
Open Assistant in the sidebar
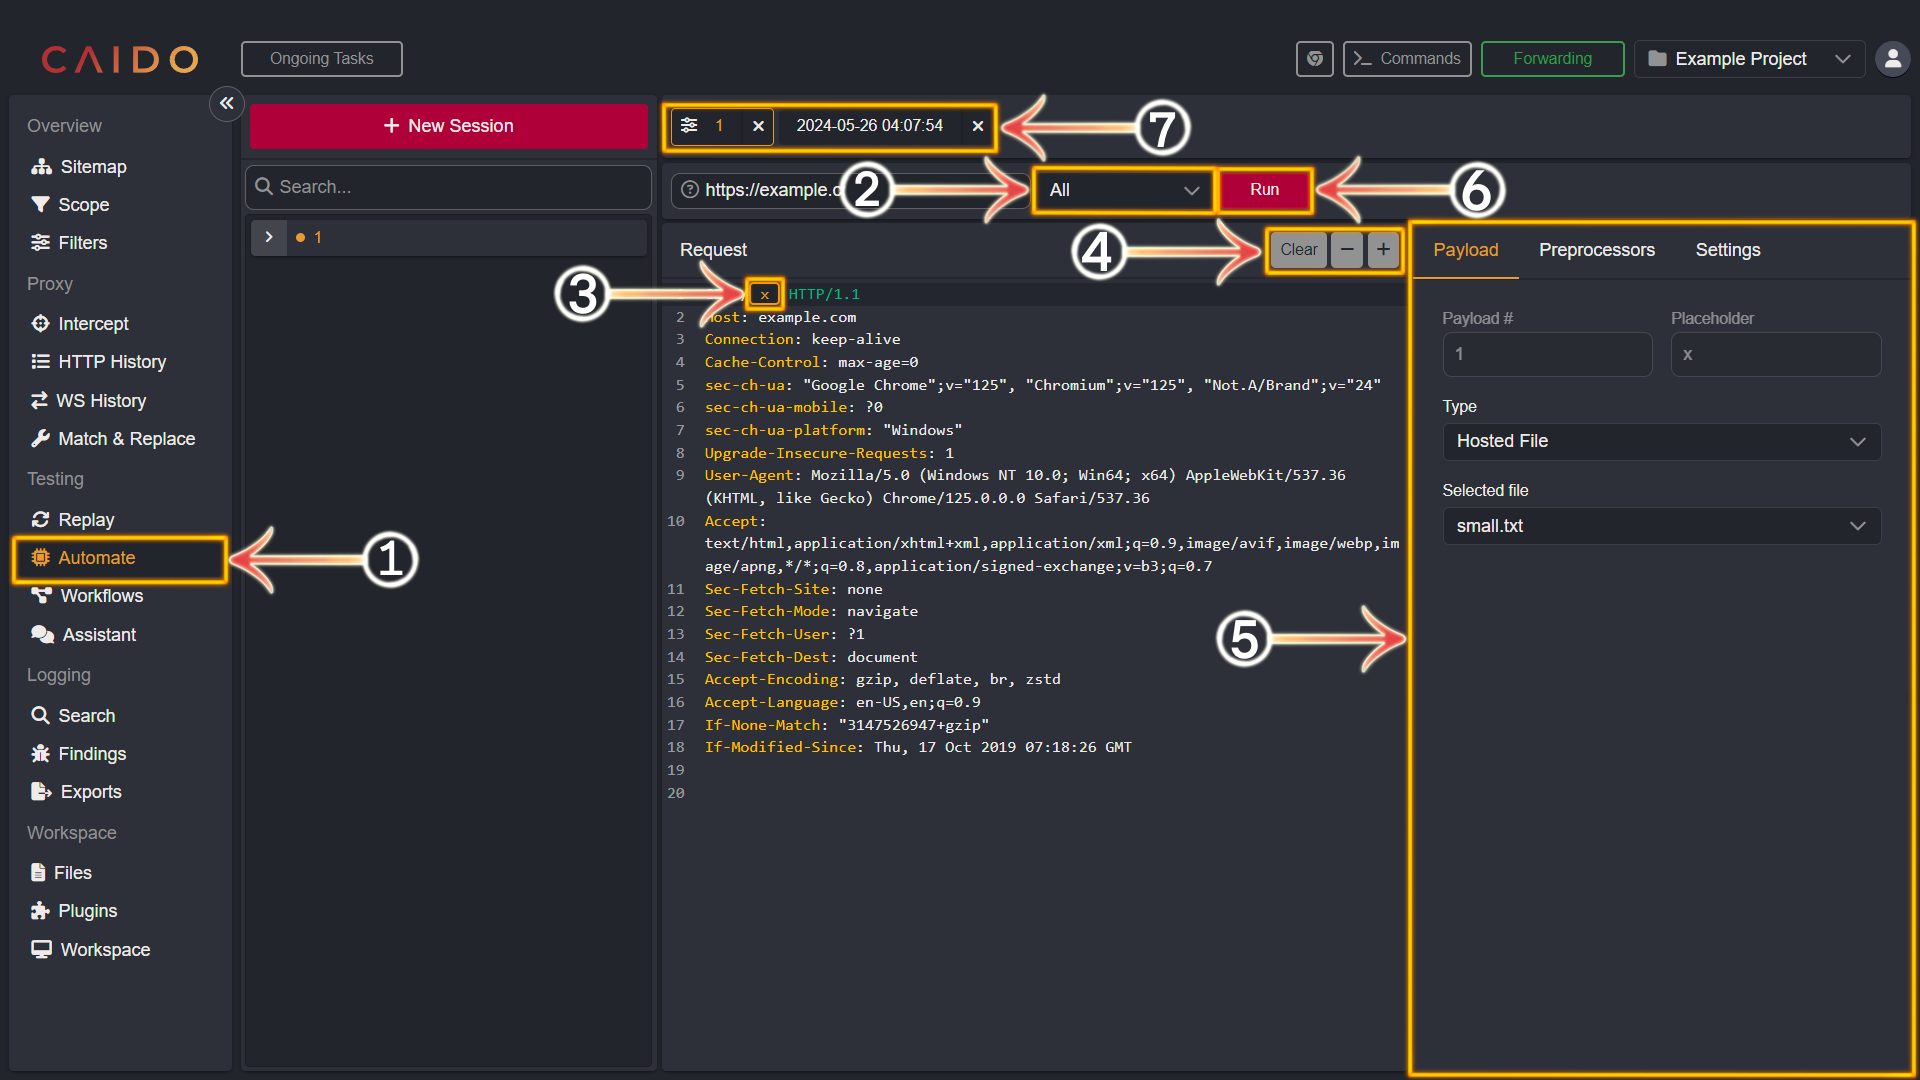click(84, 635)
